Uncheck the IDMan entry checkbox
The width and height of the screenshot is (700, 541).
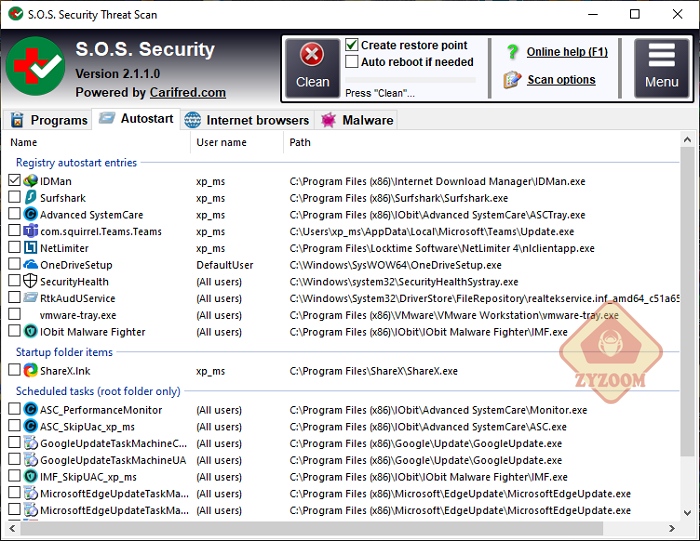click(x=14, y=180)
